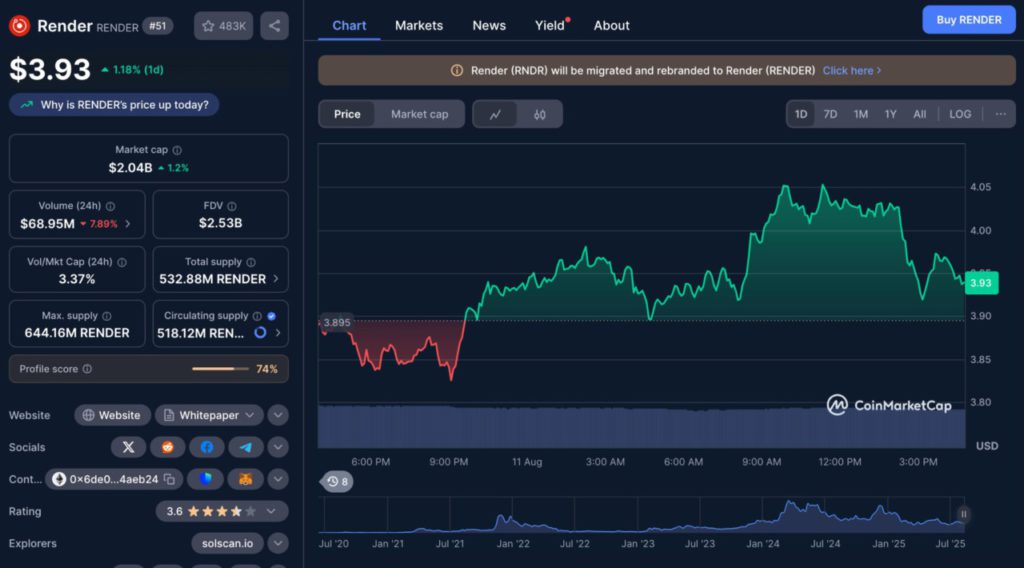The image size is (1024, 568).
Task: Open the Reddit social link
Action: click(x=167, y=447)
